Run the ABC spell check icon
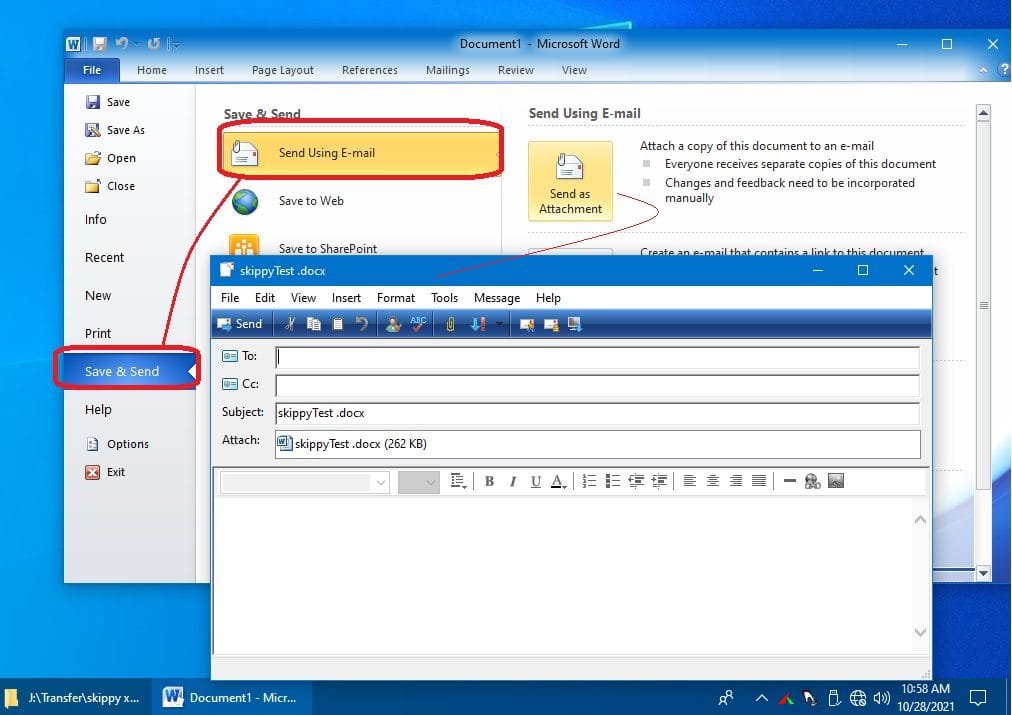1012x715 pixels. click(418, 324)
